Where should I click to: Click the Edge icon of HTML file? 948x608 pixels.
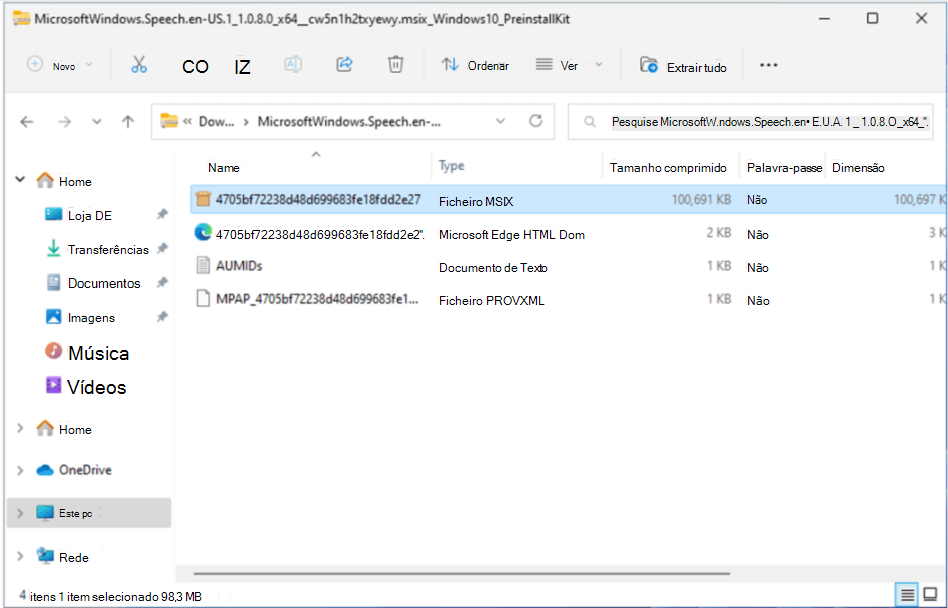coord(203,232)
